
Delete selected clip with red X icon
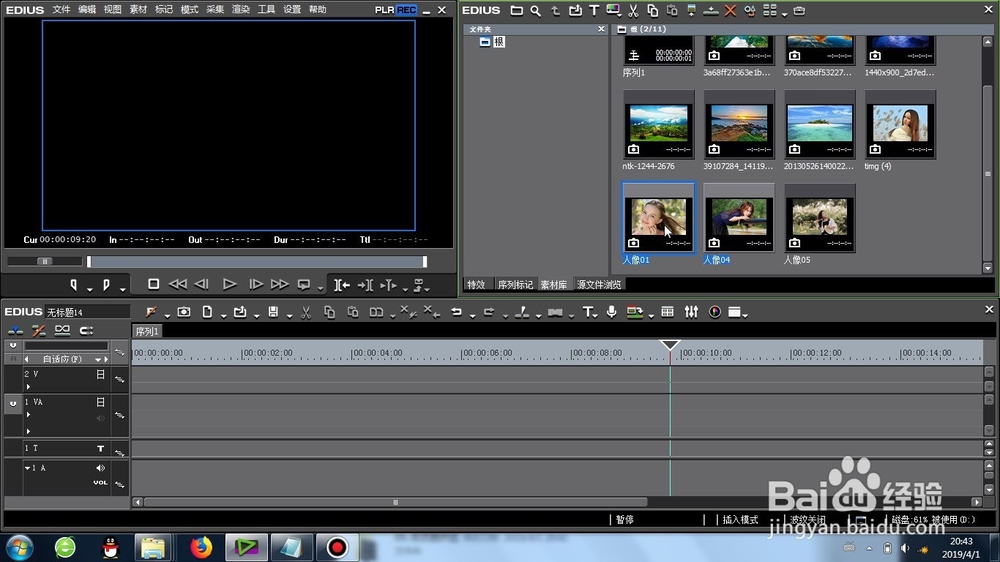pos(730,10)
